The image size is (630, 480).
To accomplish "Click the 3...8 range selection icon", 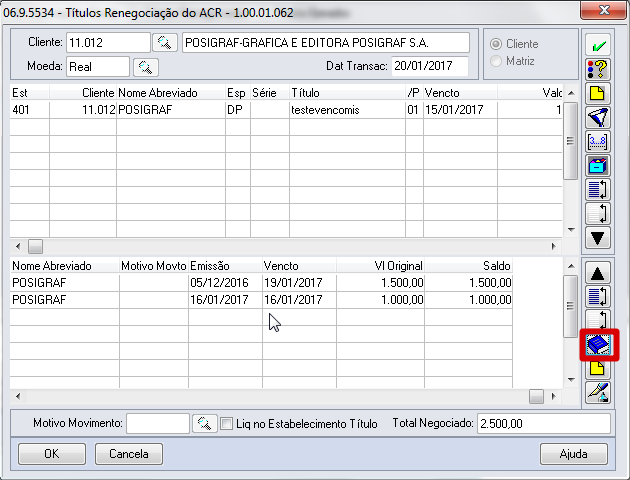I will pyautogui.click(x=598, y=142).
